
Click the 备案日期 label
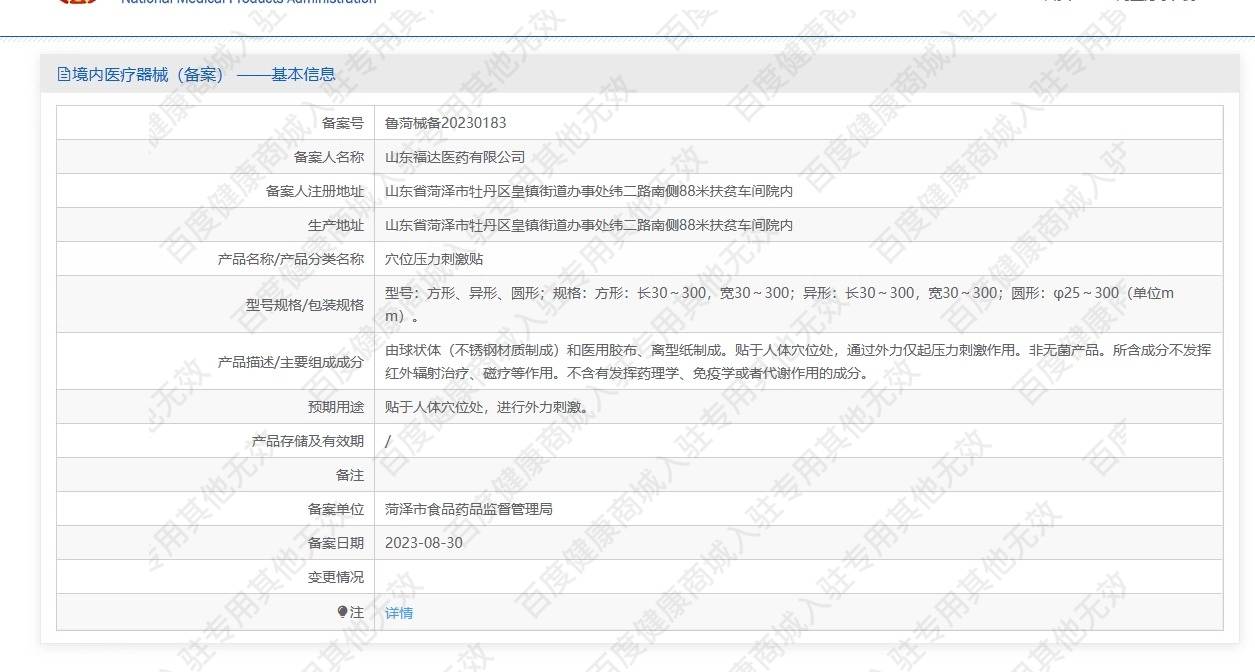pos(336,543)
